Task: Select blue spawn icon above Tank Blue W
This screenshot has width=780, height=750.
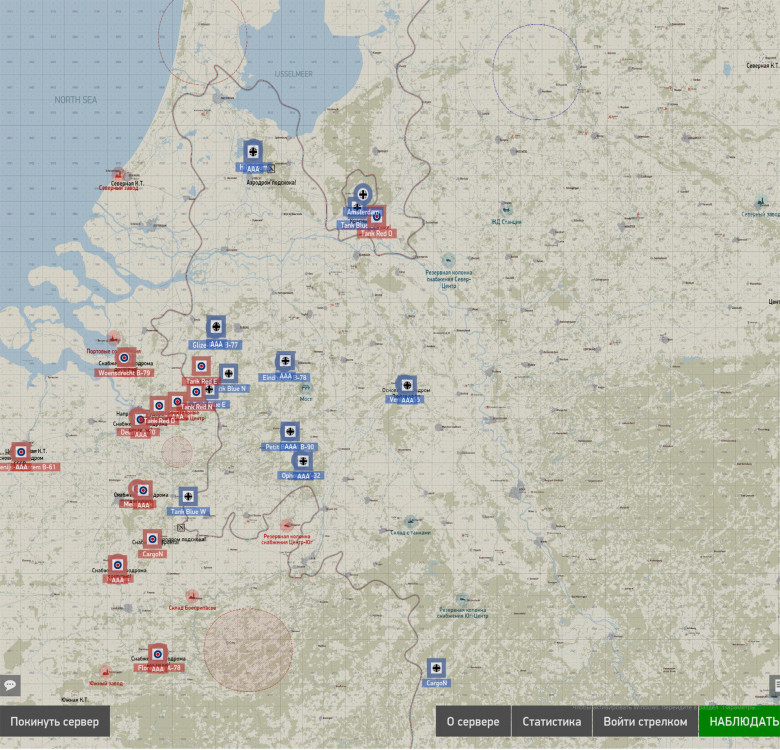Action: (x=188, y=496)
